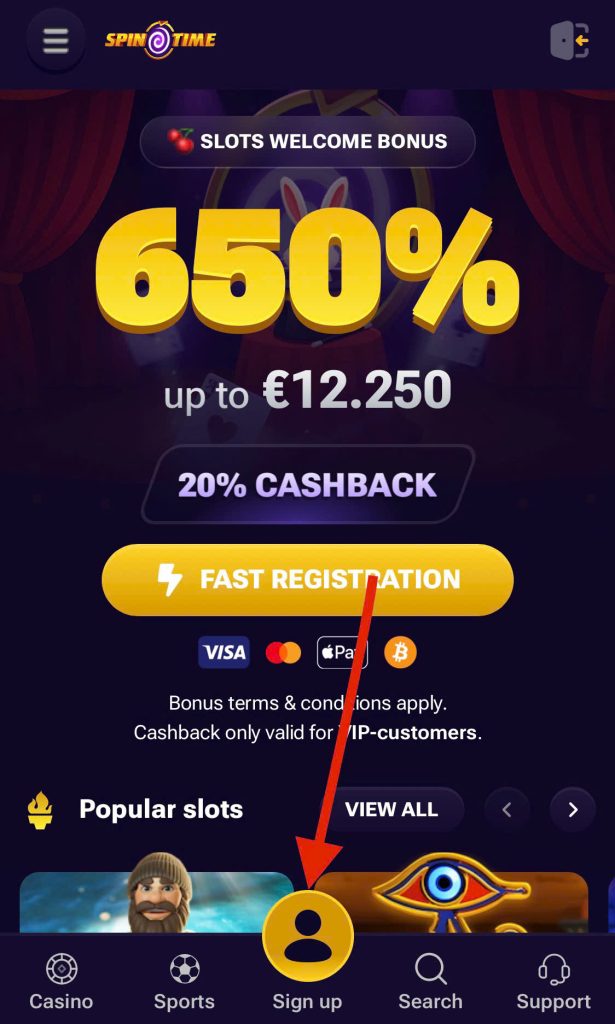Click the SpinTime logo

point(160,41)
